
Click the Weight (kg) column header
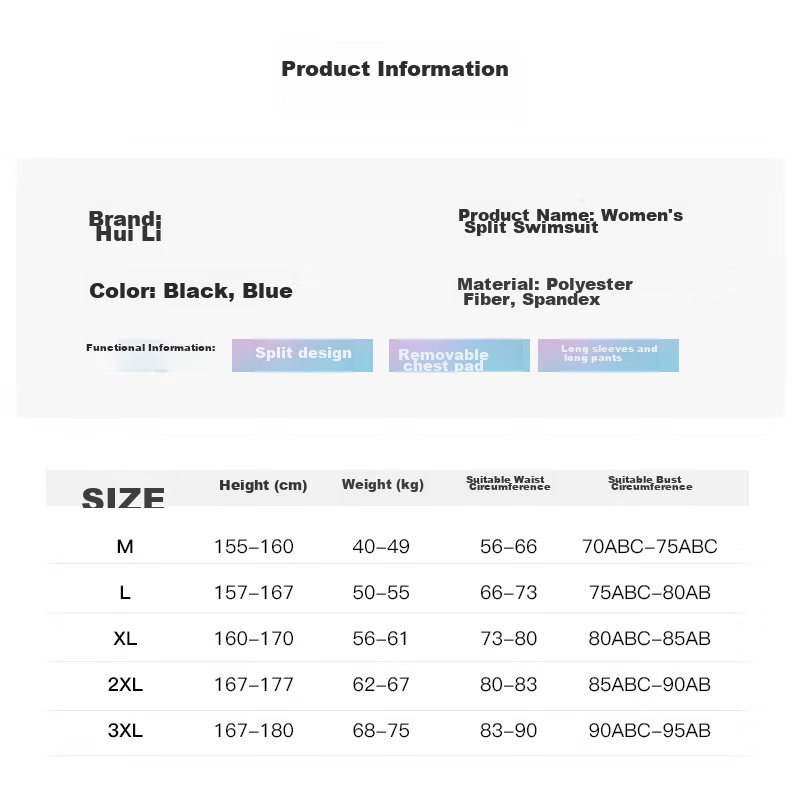[x=383, y=485]
